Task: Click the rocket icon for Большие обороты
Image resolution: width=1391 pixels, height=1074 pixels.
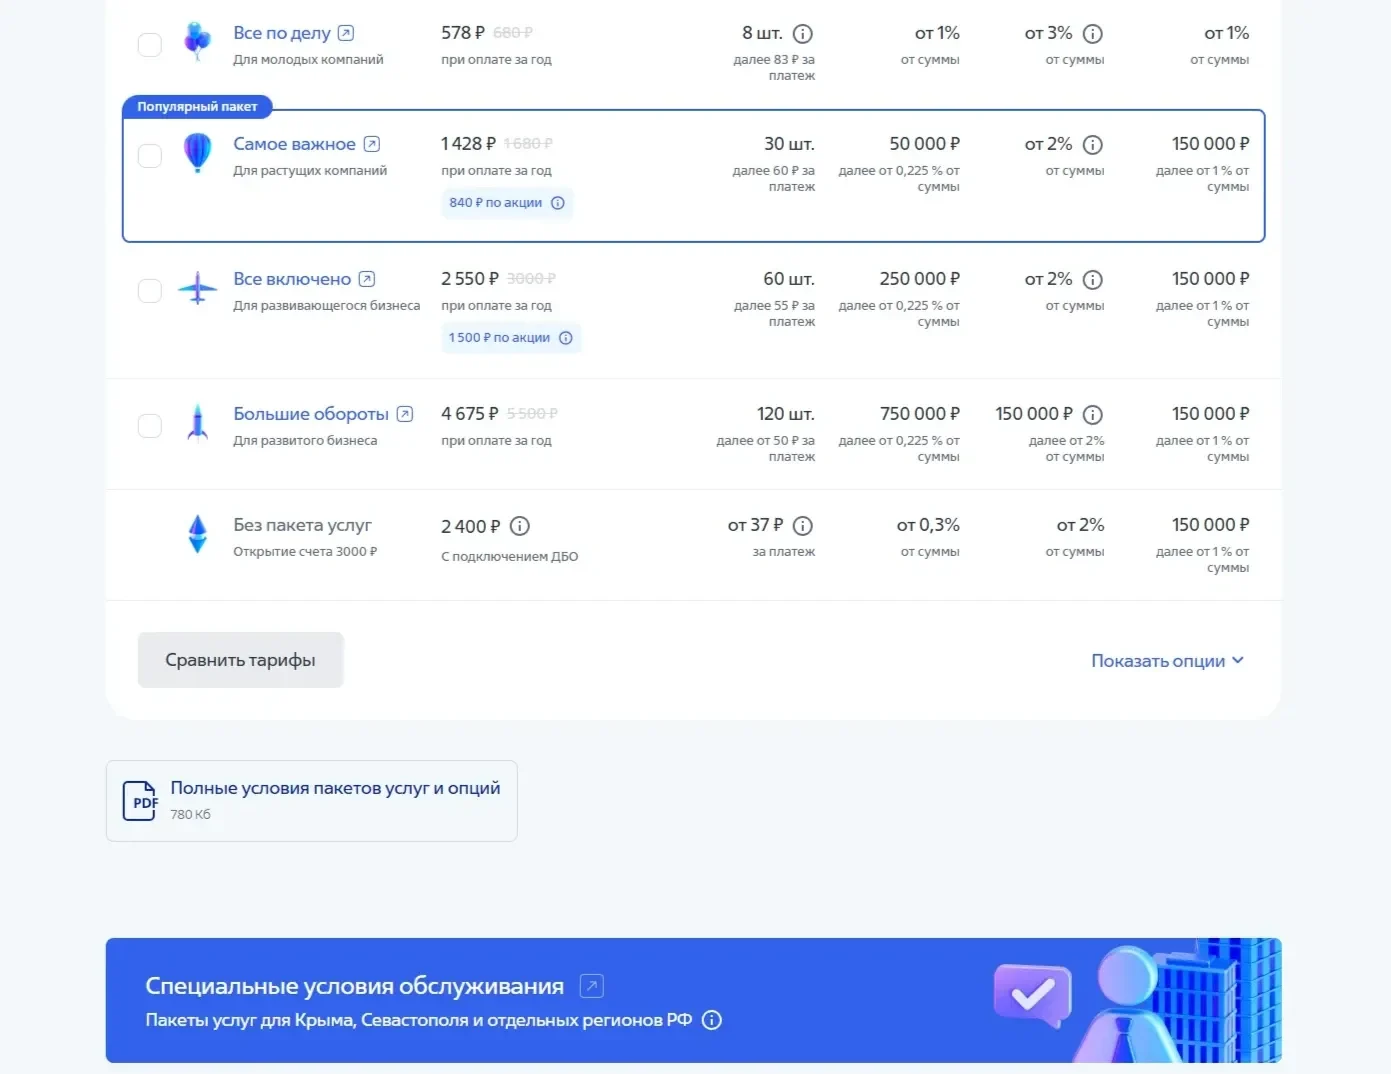Action: tap(198, 423)
